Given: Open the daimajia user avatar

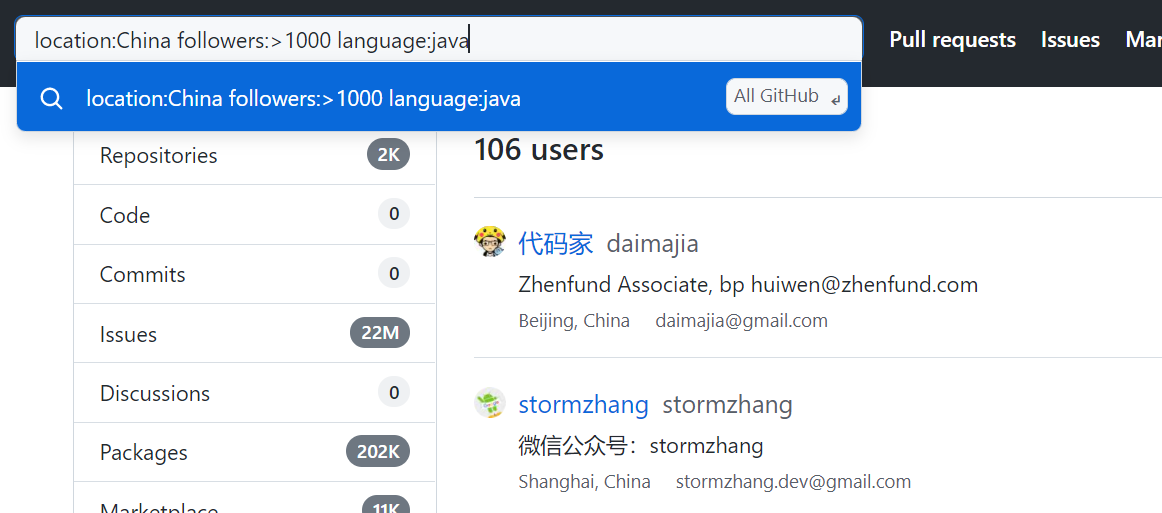Looking at the screenshot, I should point(490,242).
